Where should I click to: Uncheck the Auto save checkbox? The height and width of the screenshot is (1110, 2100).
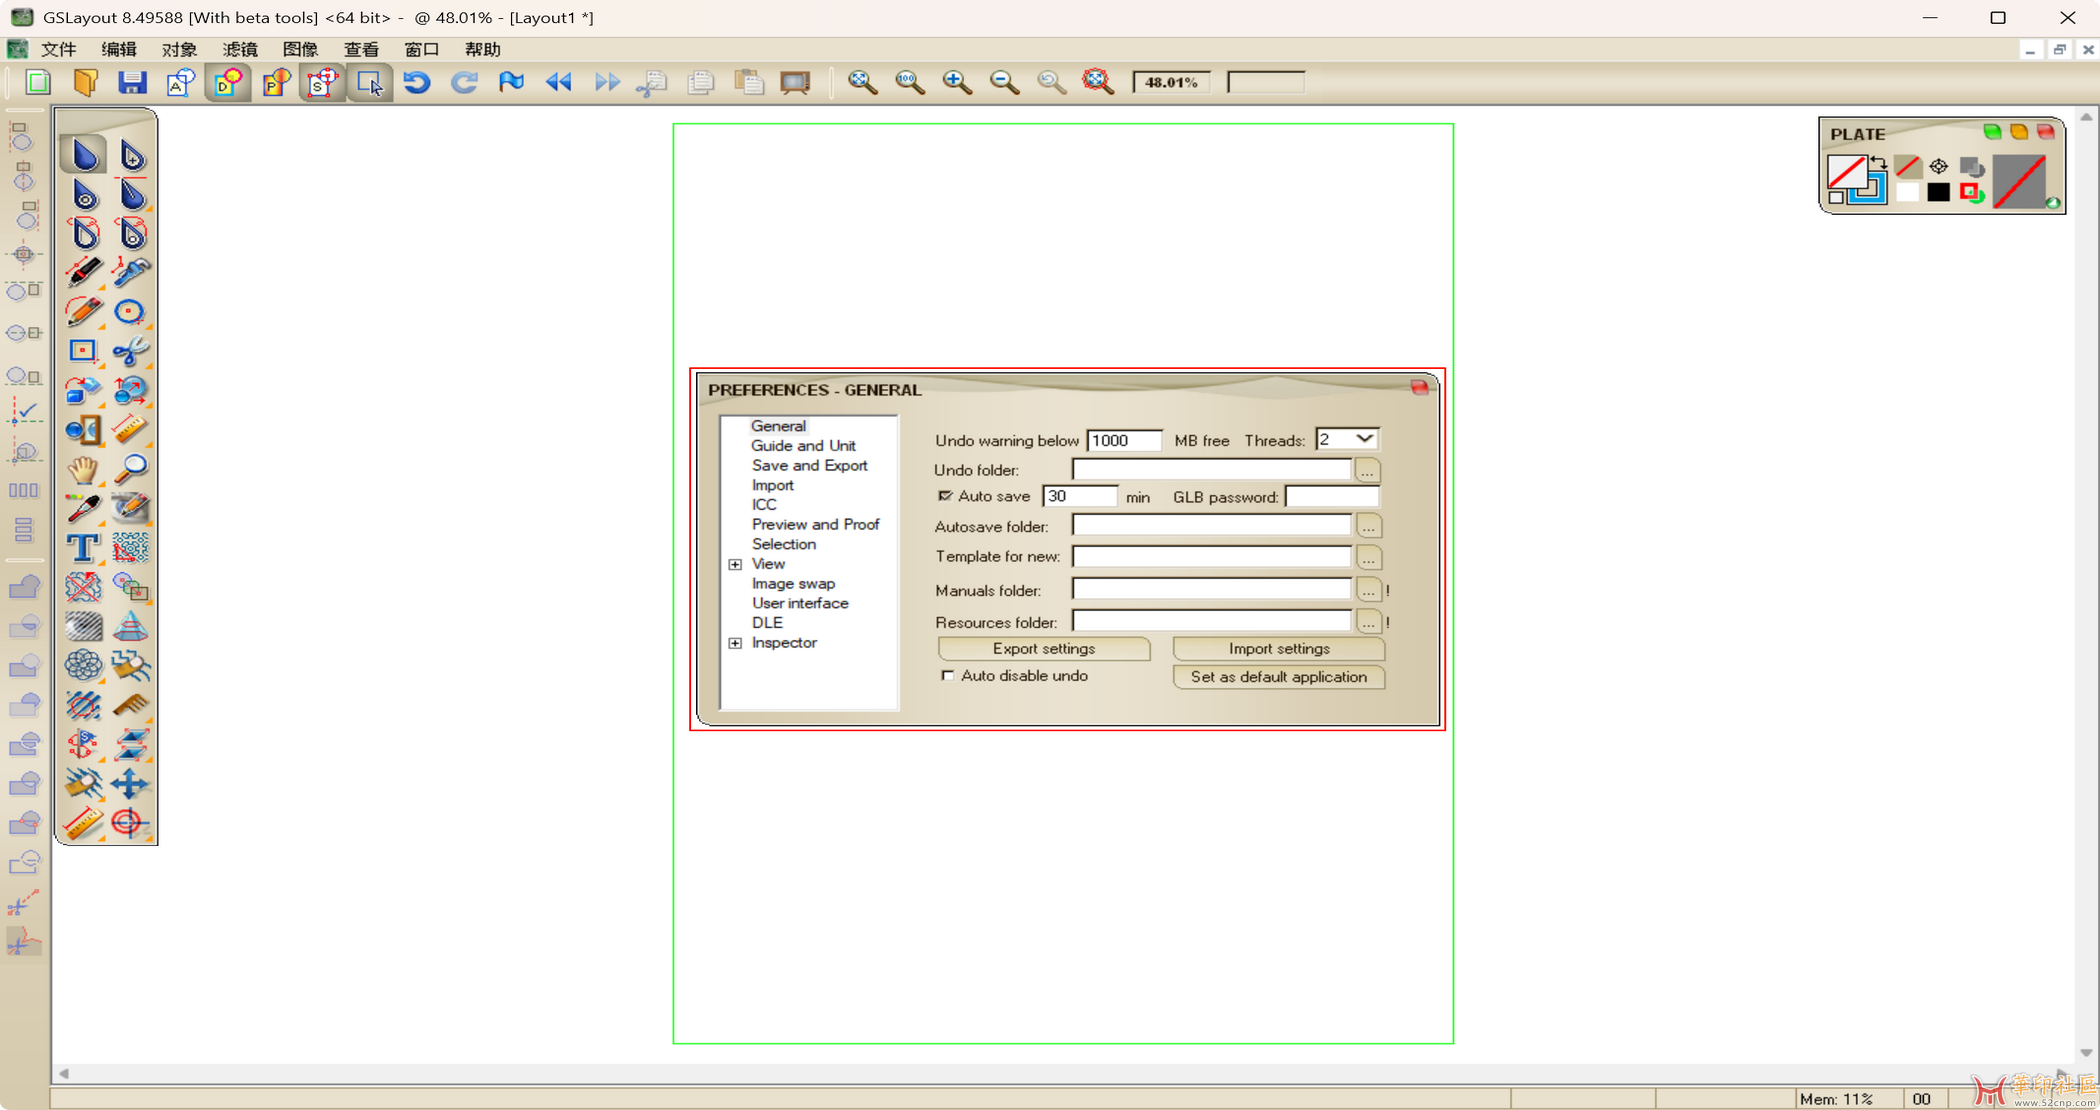(945, 496)
